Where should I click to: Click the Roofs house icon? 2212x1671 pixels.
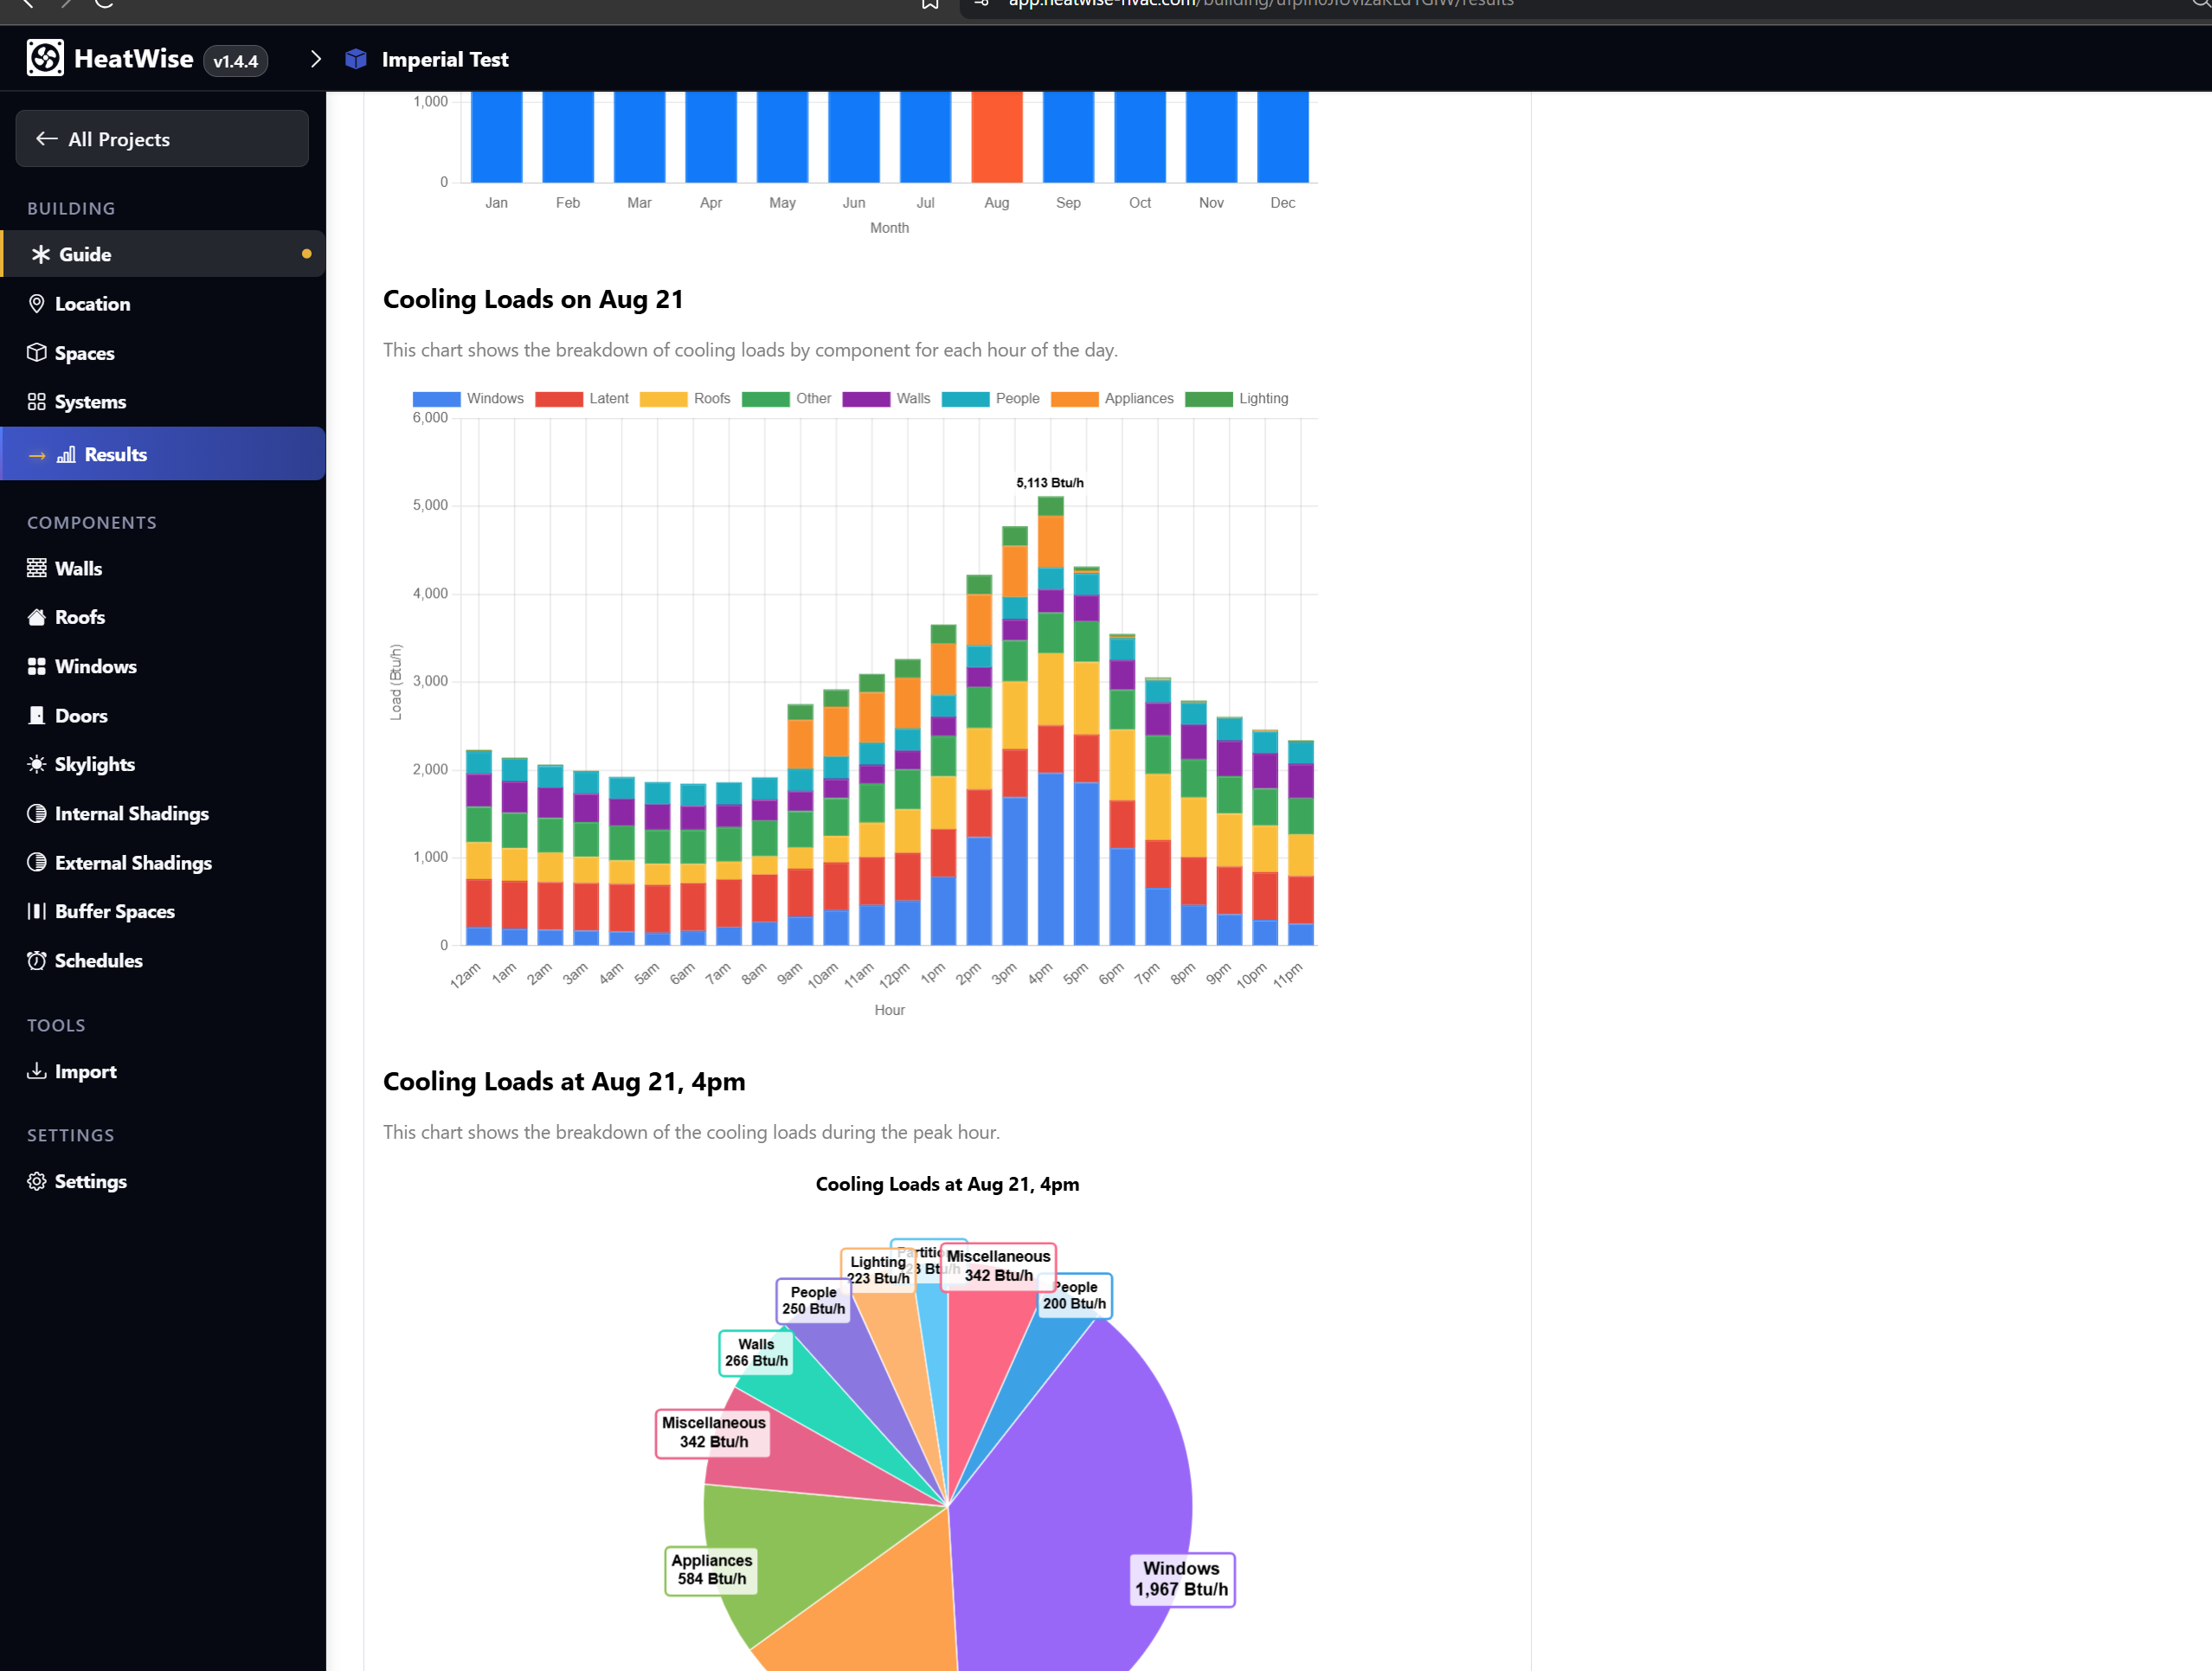(x=37, y=617)
